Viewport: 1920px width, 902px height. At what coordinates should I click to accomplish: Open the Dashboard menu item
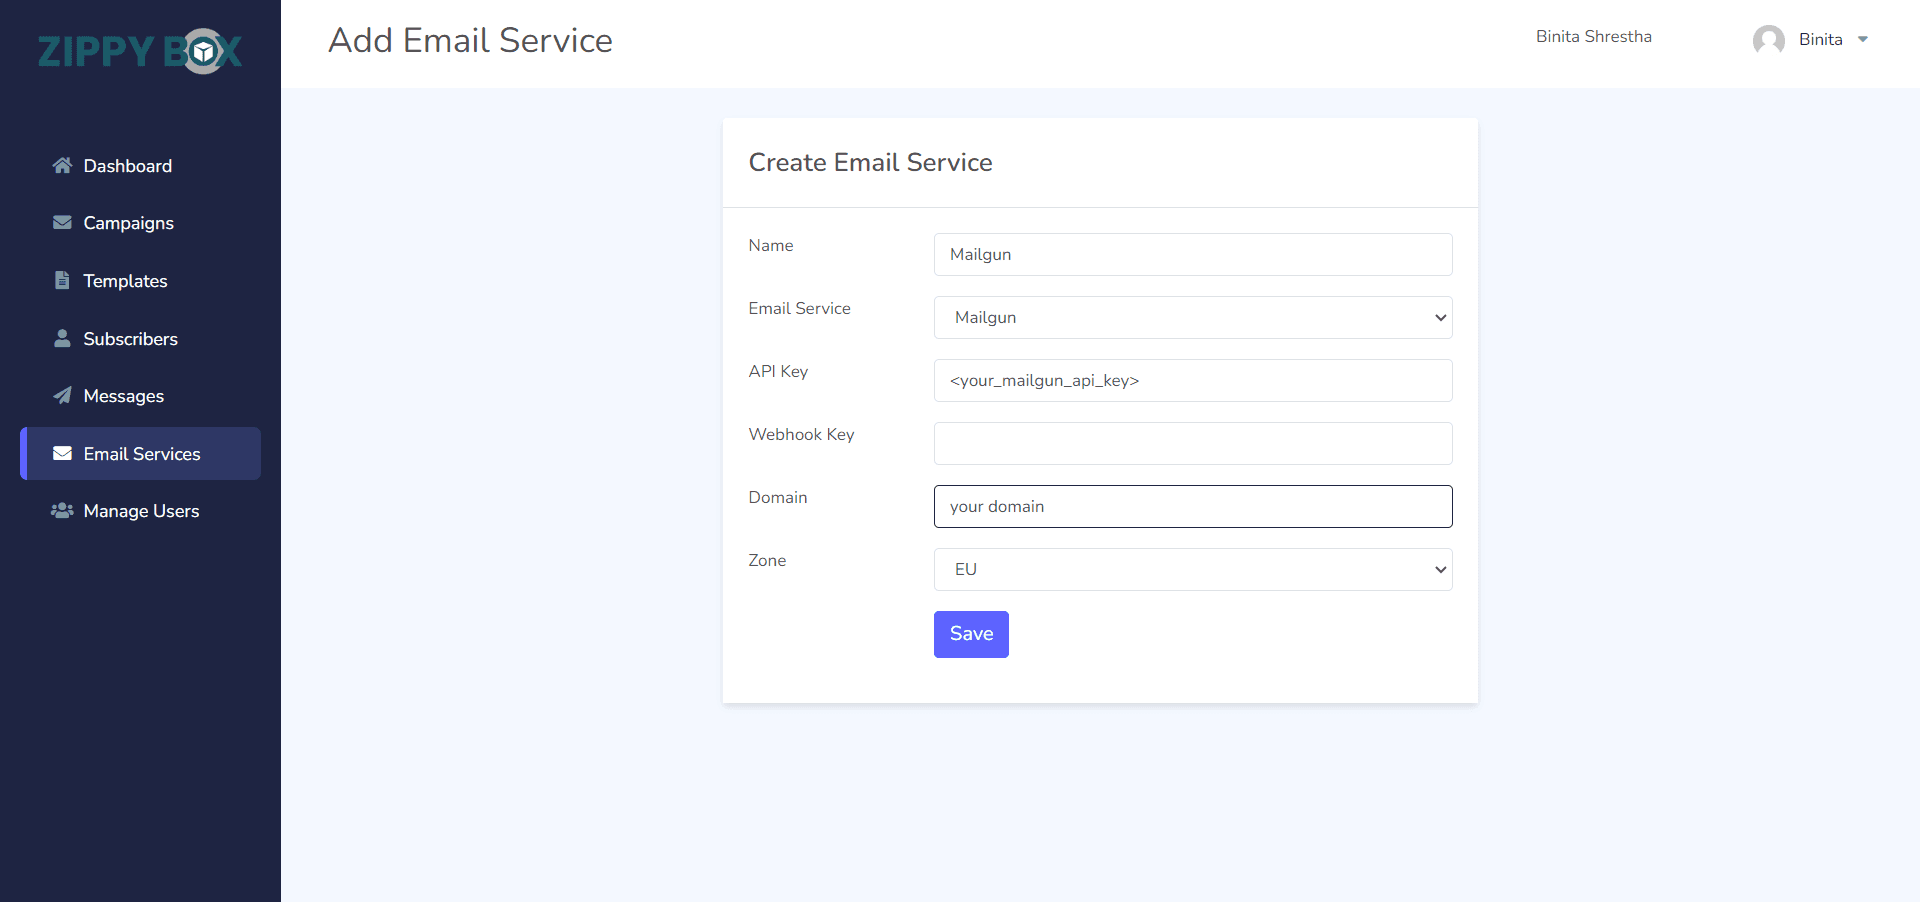click(140, 166)
